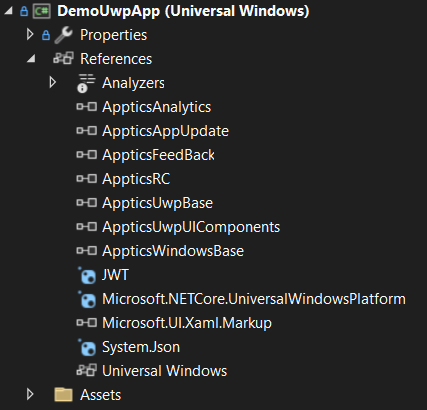Viewport: 427px width, 410px height.
Task: Click the Analyzers icon
Action: coord(86,83)
